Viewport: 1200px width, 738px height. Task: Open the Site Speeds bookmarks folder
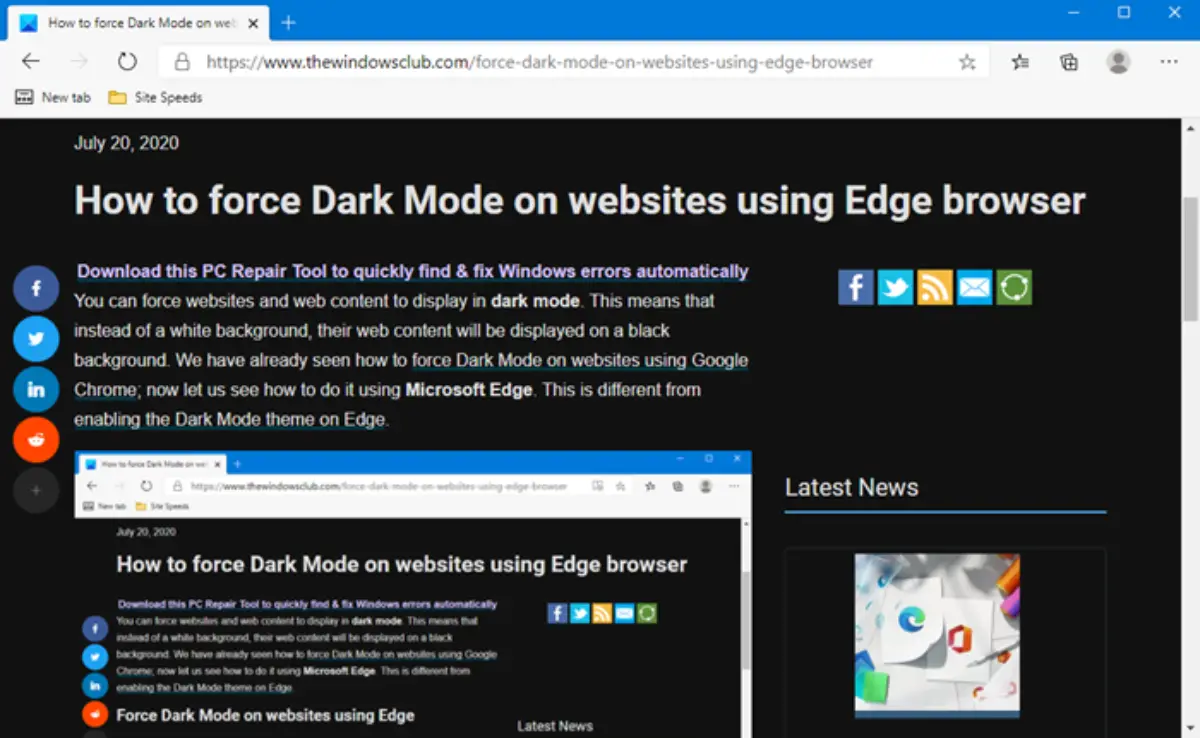[x=155, y=97]
